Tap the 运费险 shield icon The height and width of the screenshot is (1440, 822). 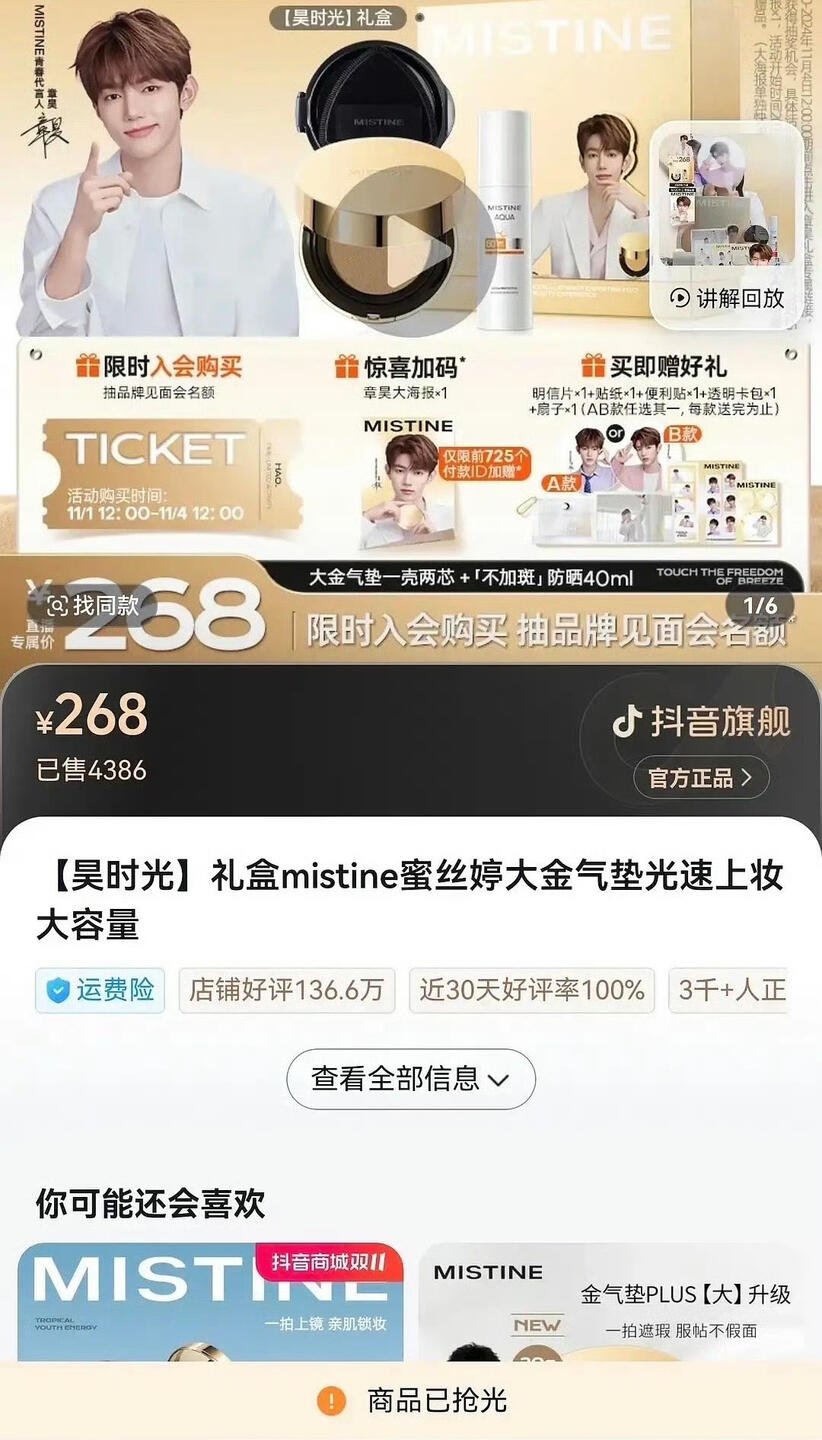58,990
